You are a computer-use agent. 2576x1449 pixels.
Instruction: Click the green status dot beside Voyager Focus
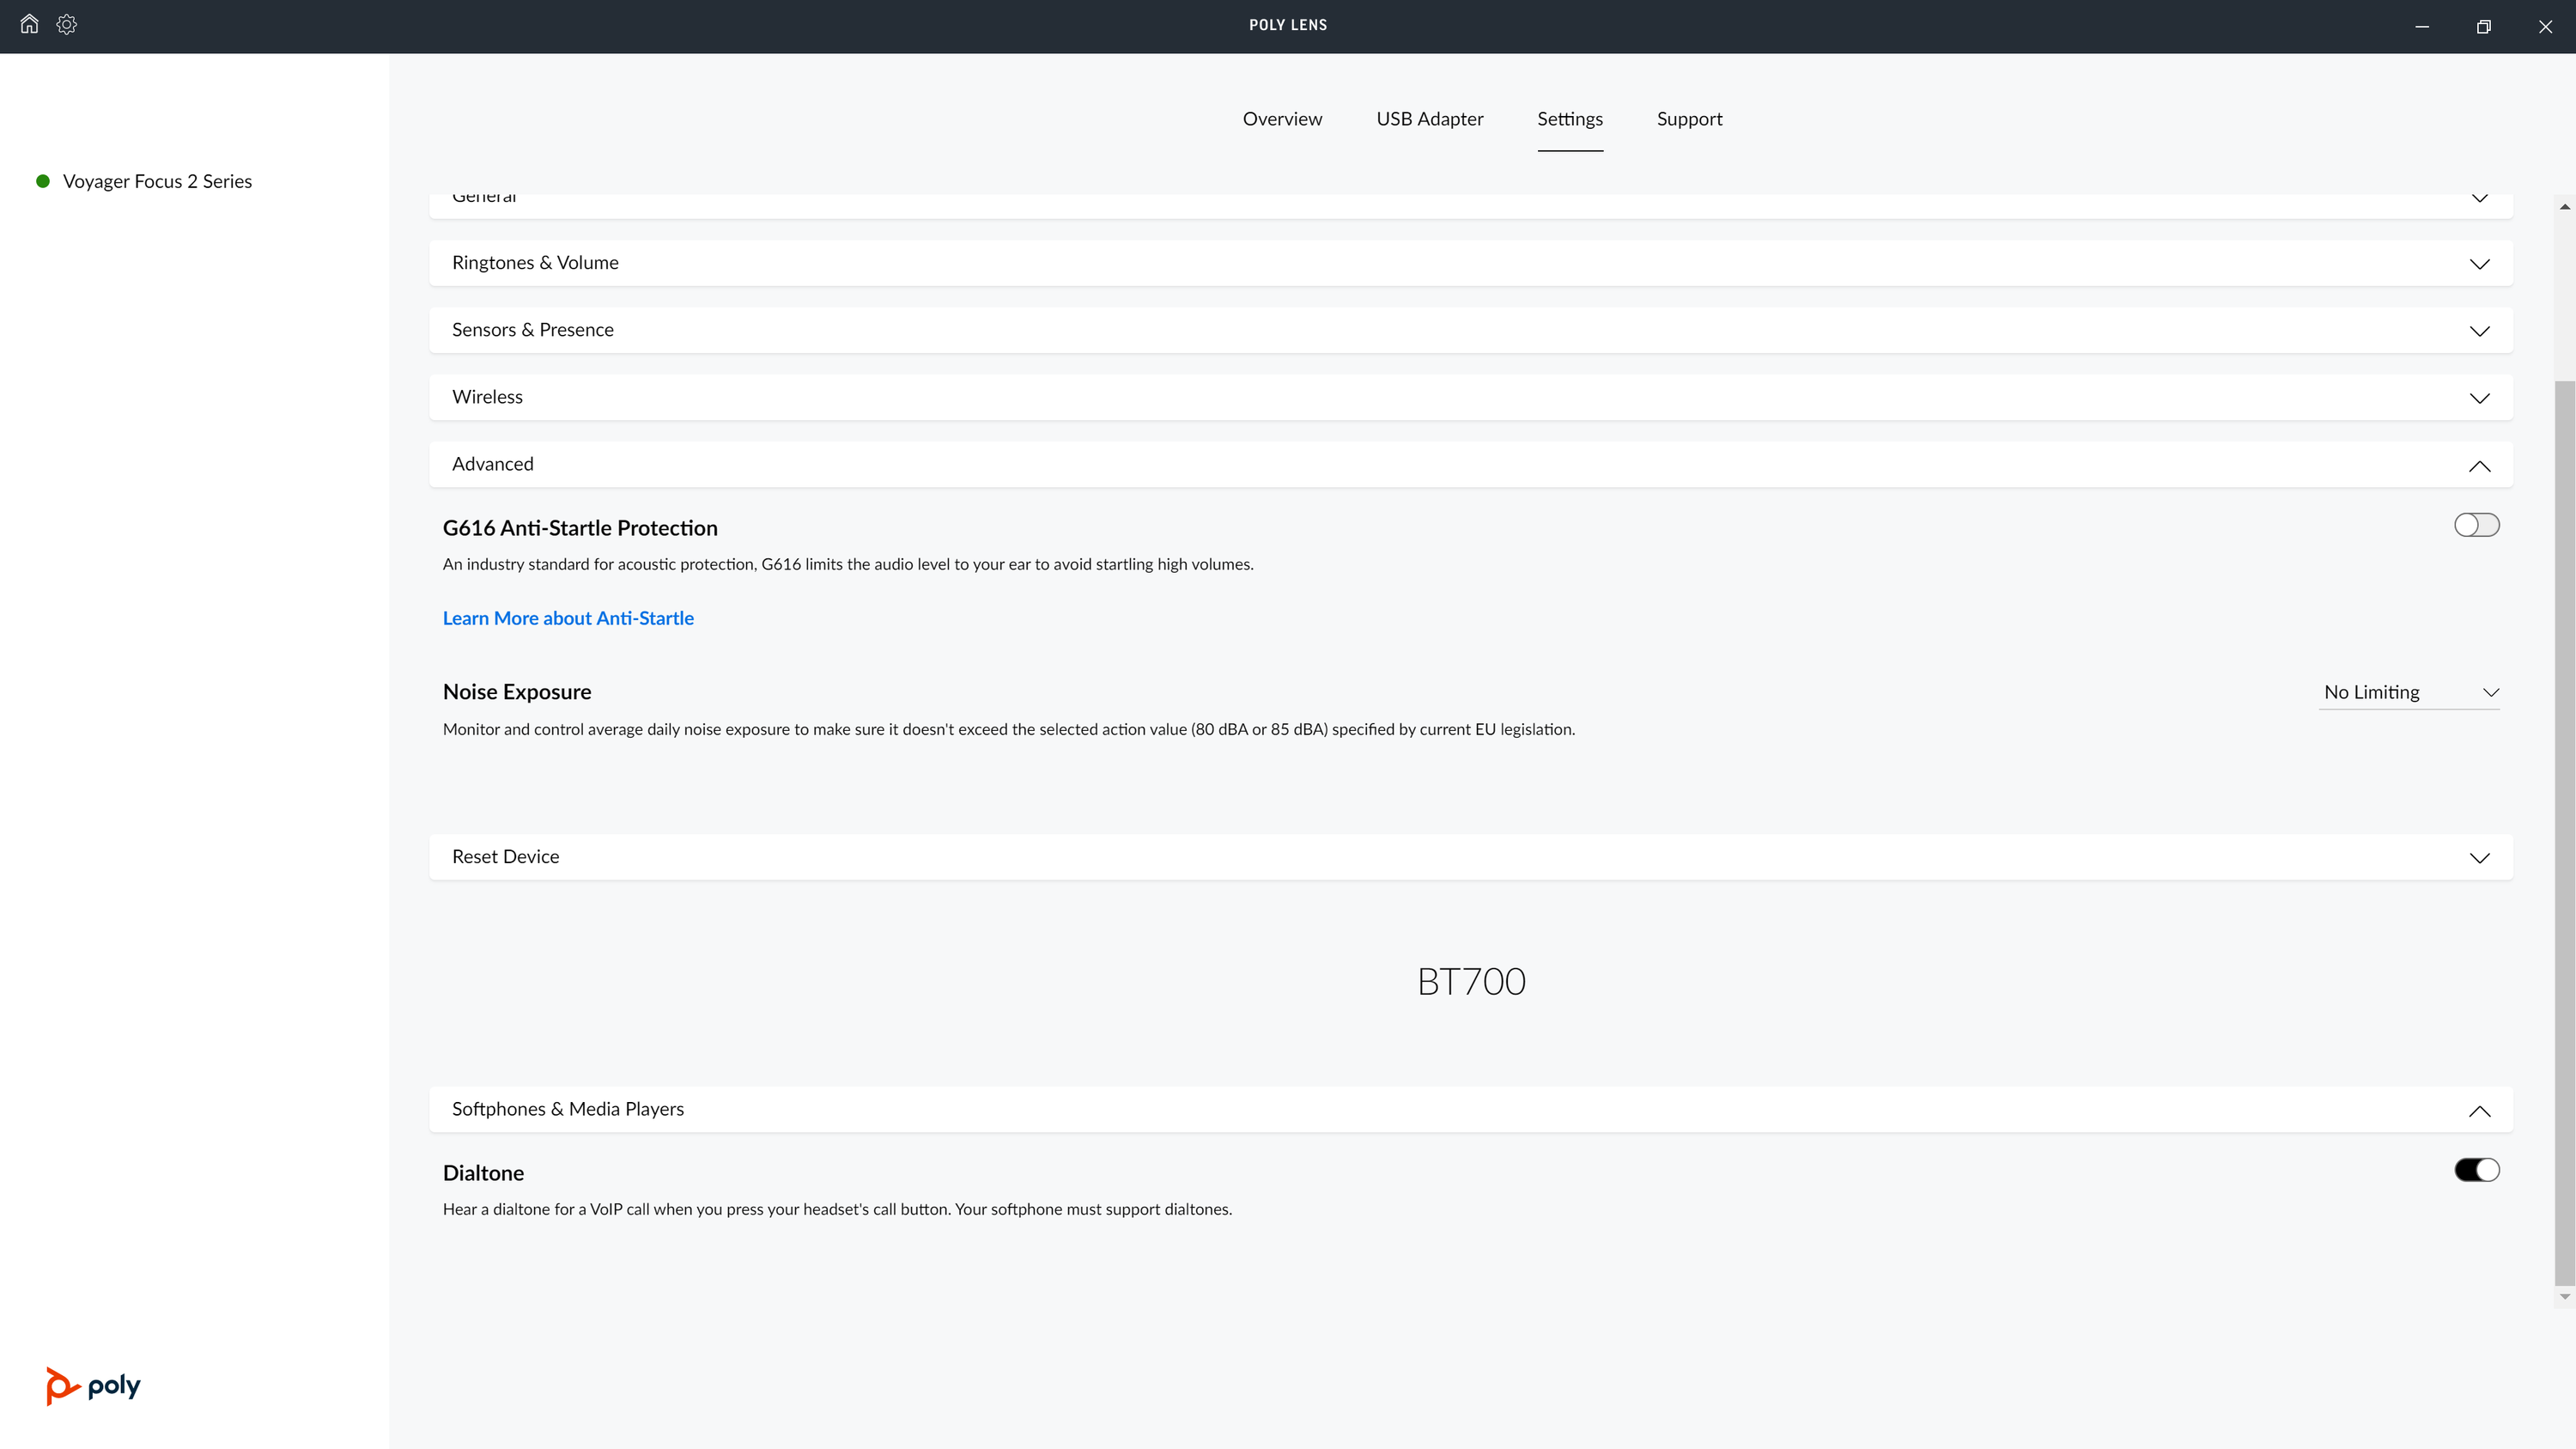(43, 181)
